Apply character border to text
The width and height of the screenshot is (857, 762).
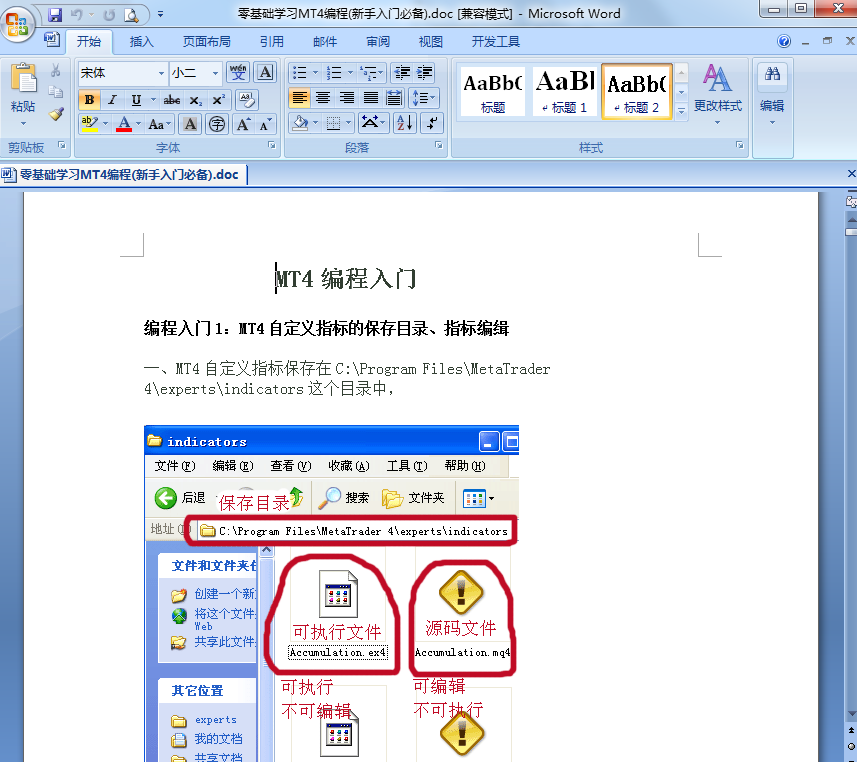coord(265,72)
